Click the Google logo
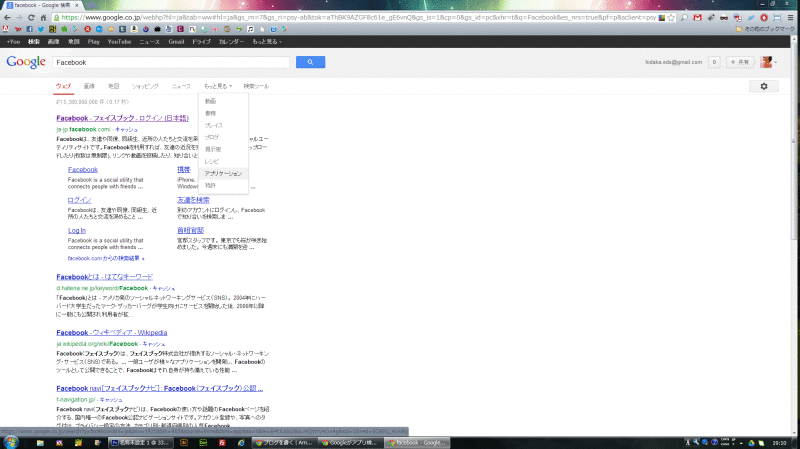The image size is (800, 449). click(x=26, y=62)
